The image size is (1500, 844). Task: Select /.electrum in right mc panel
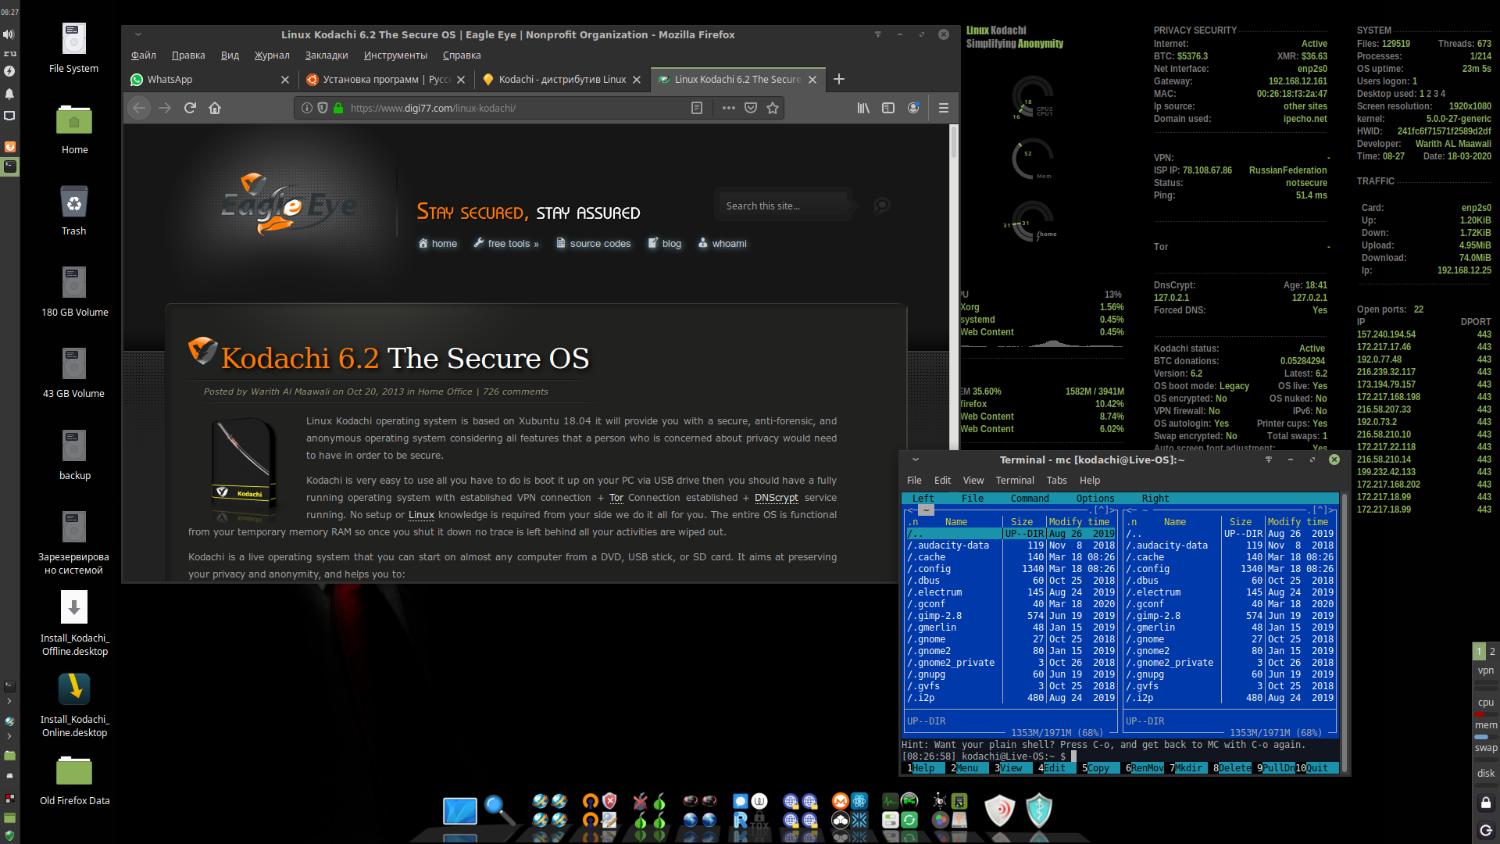1230,592
